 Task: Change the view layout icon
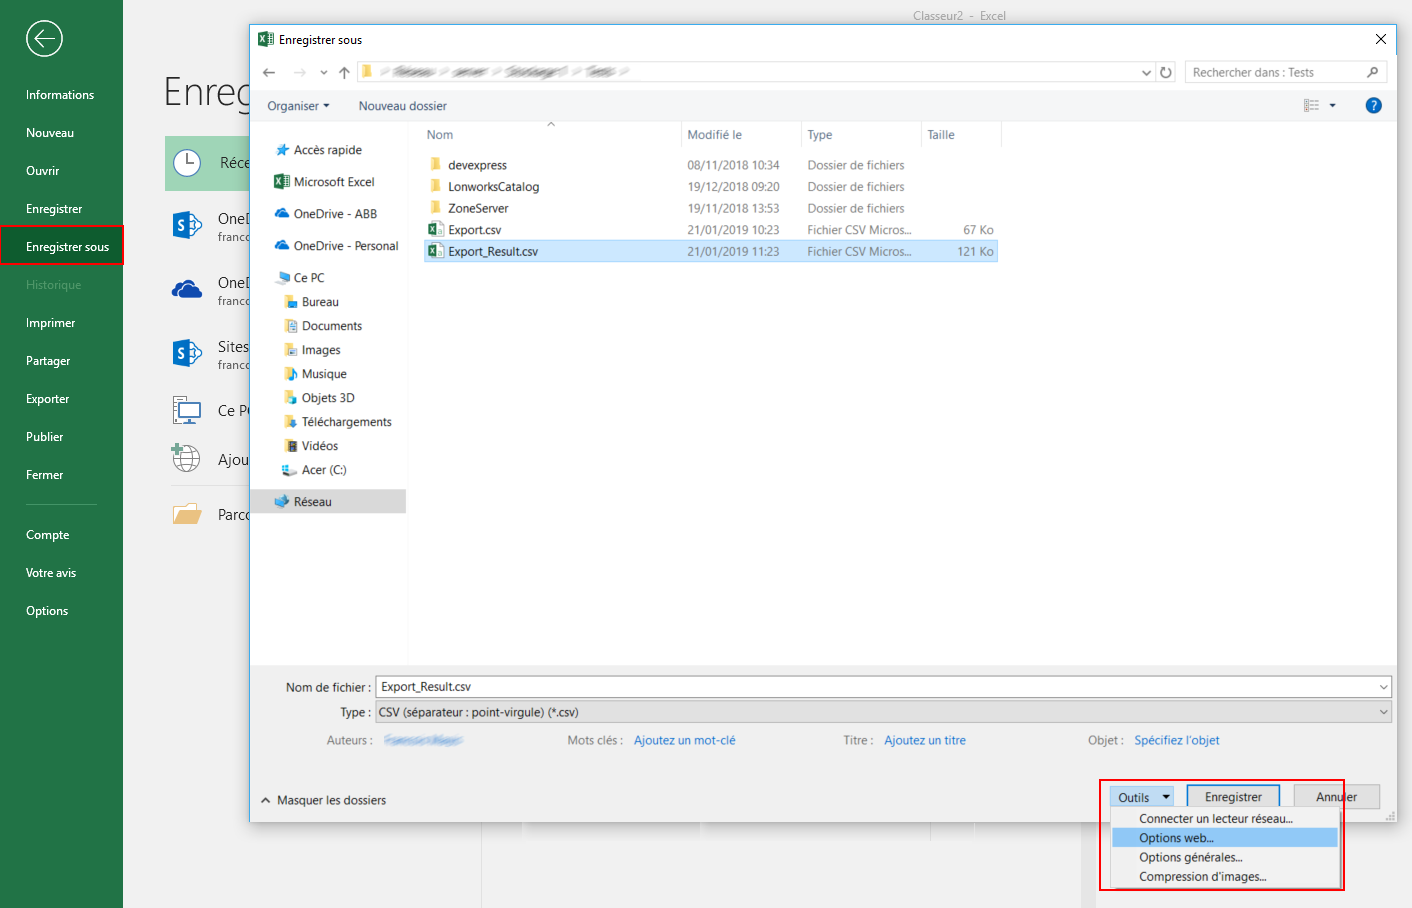pos(1311,105)
